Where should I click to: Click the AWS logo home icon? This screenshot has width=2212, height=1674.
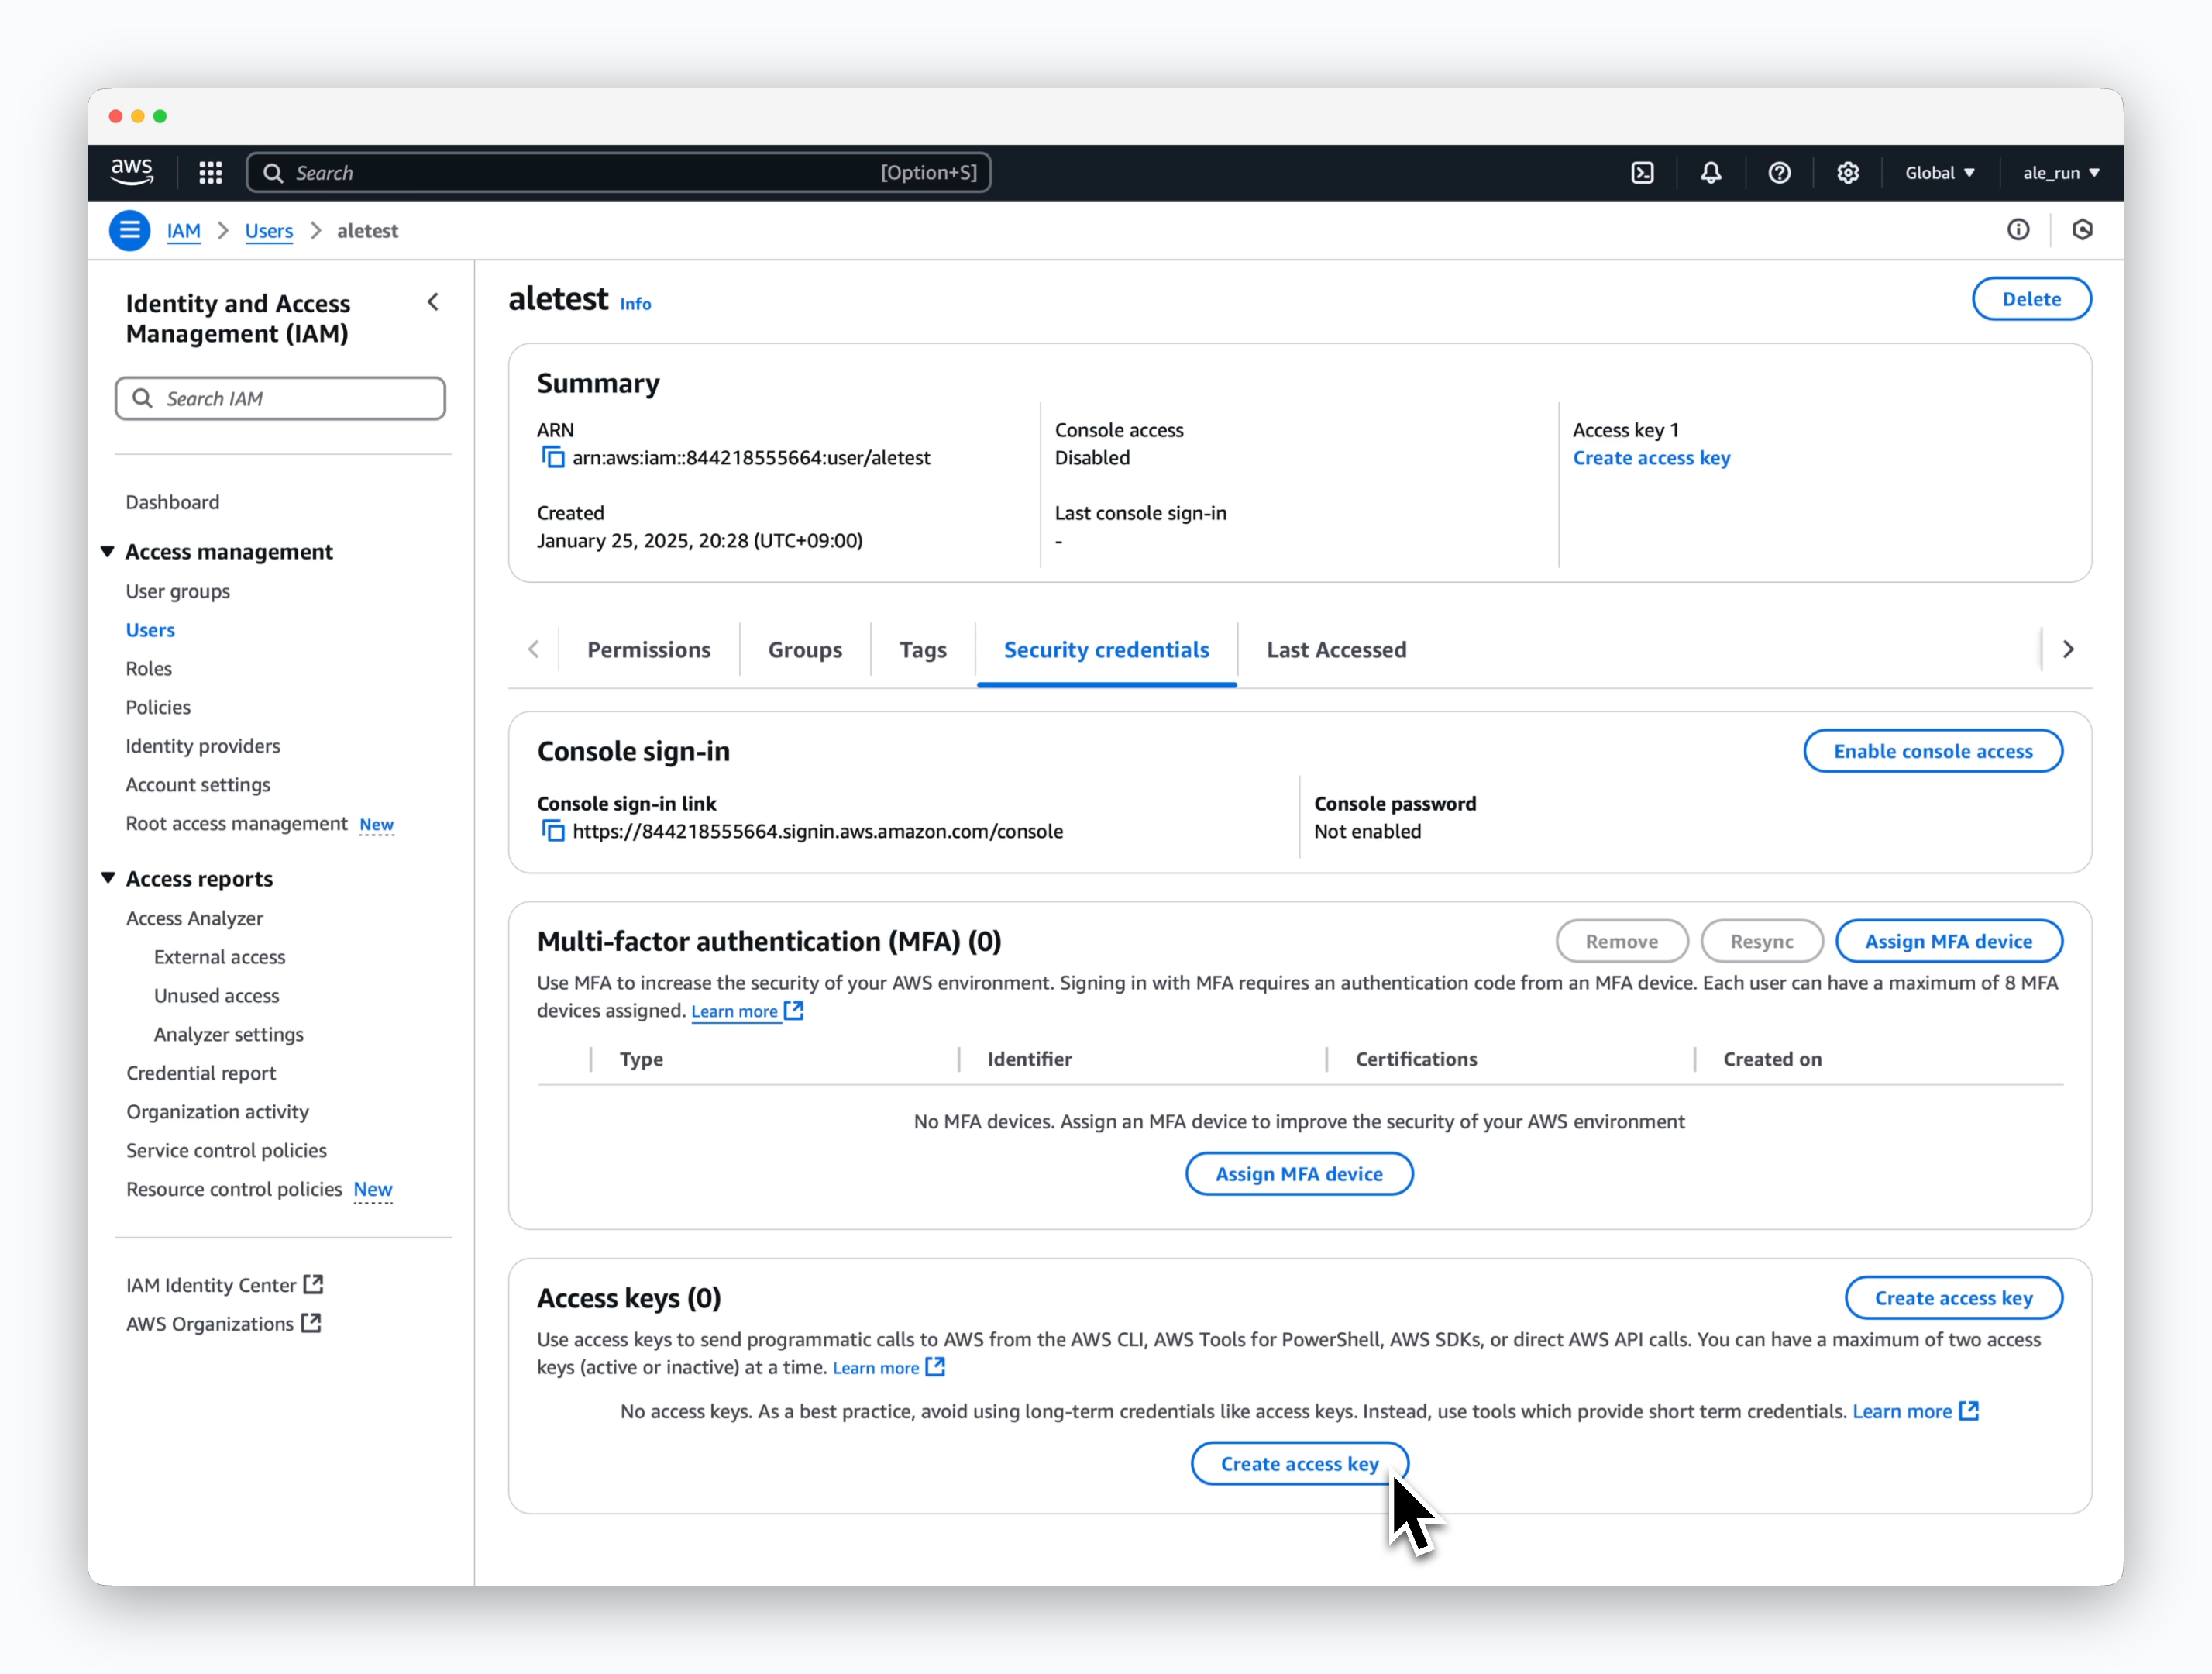pyautogui.click(x=131, y=172)
